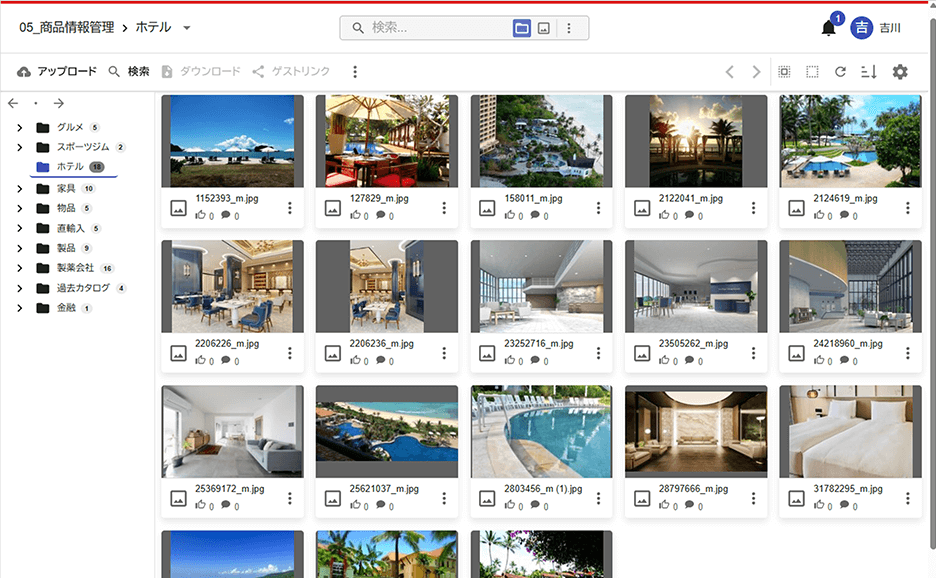
Task: Select the 過去カタログ folder
Action: coord(83,288)
